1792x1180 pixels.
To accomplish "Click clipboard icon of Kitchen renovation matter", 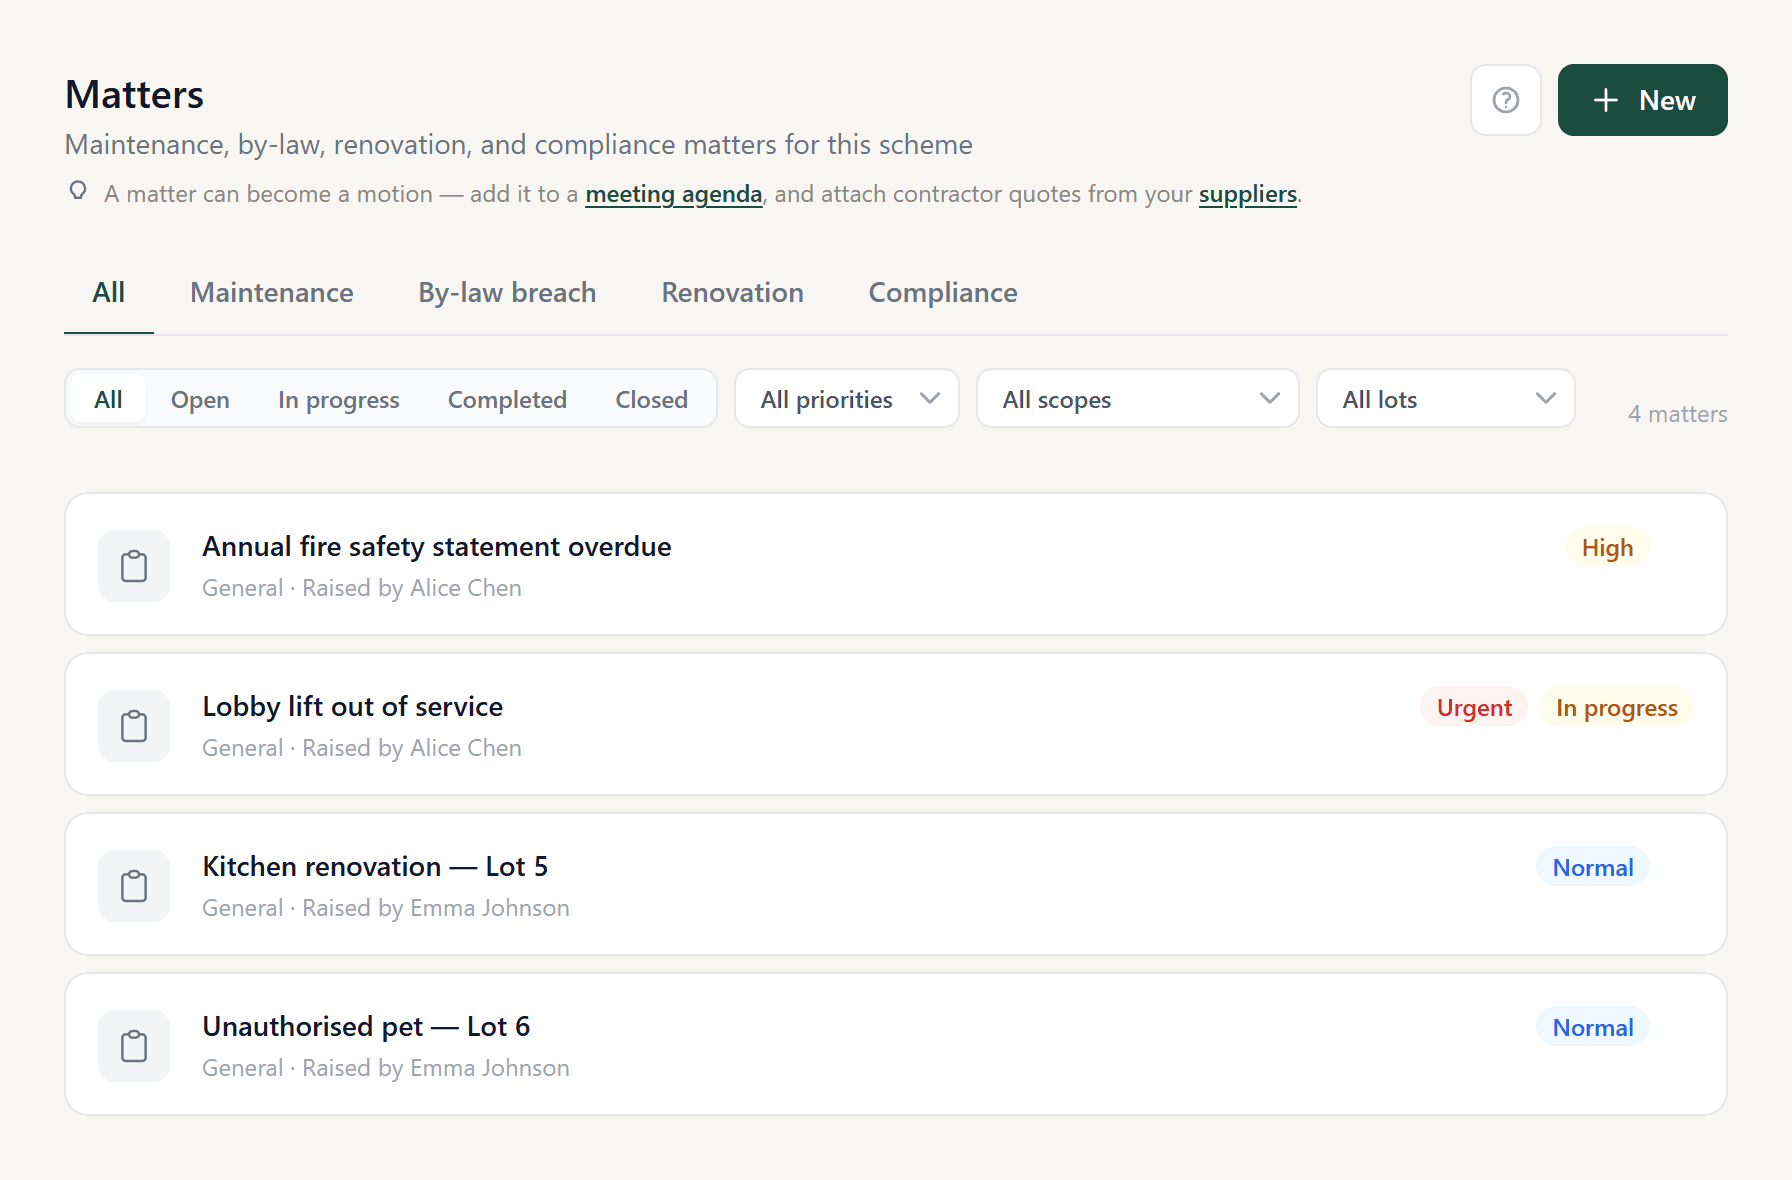I will pos(134,886).
